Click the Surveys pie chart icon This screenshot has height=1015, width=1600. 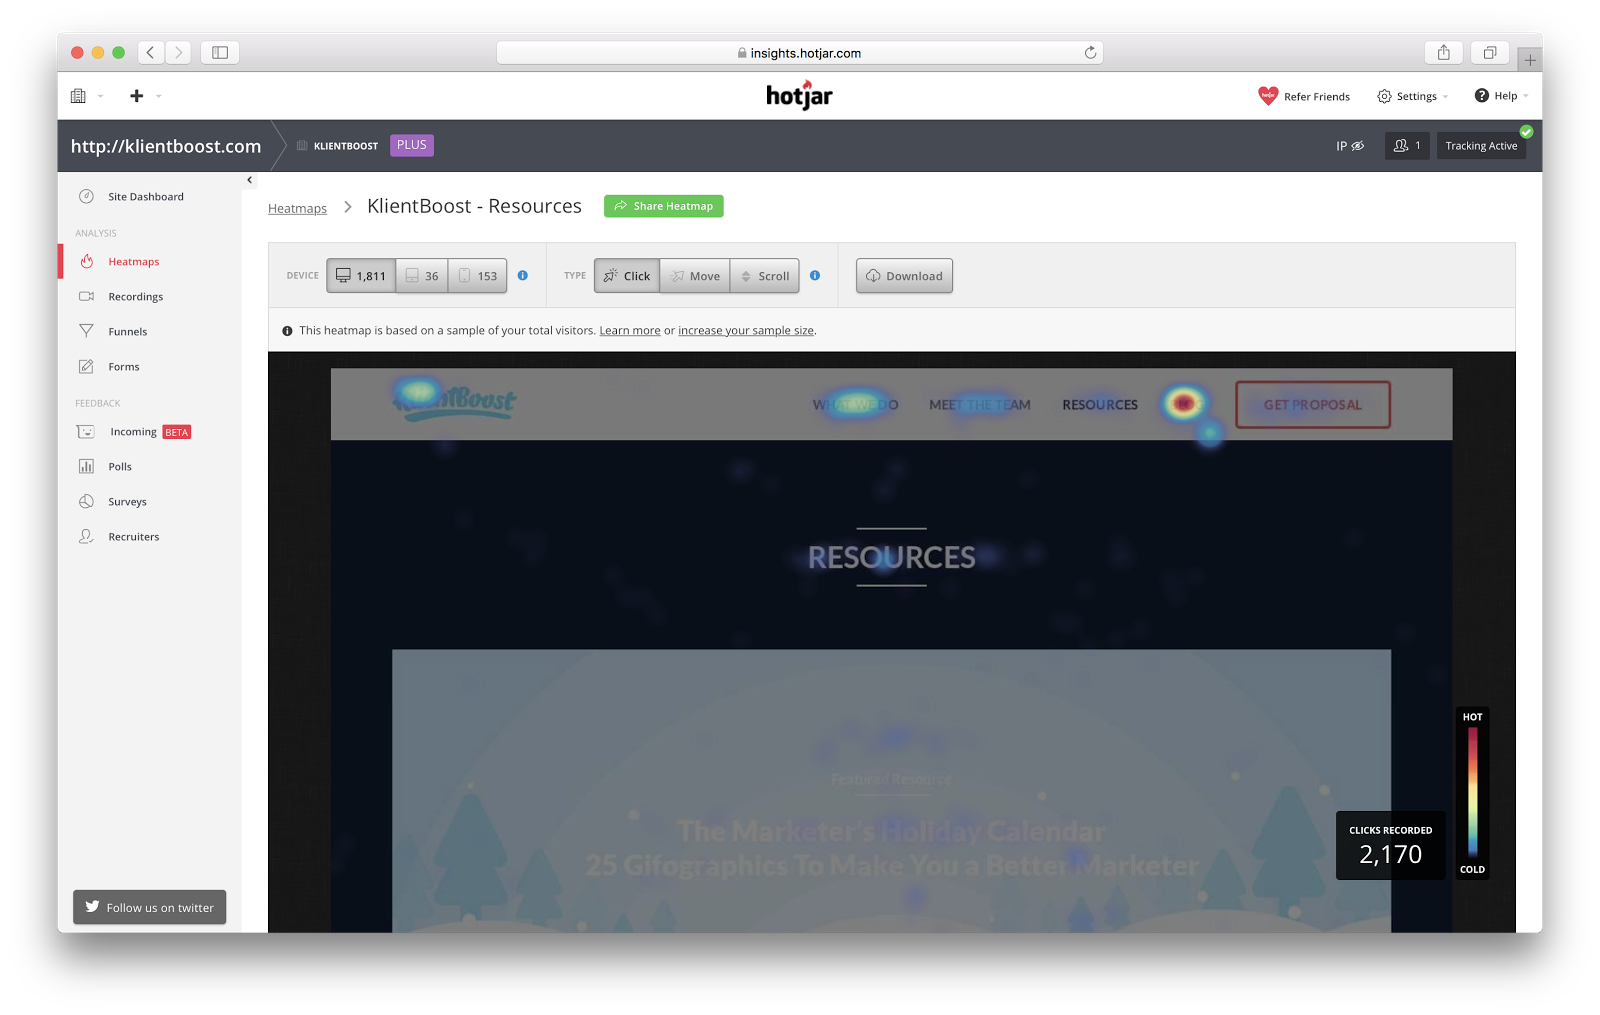(87, 502)
